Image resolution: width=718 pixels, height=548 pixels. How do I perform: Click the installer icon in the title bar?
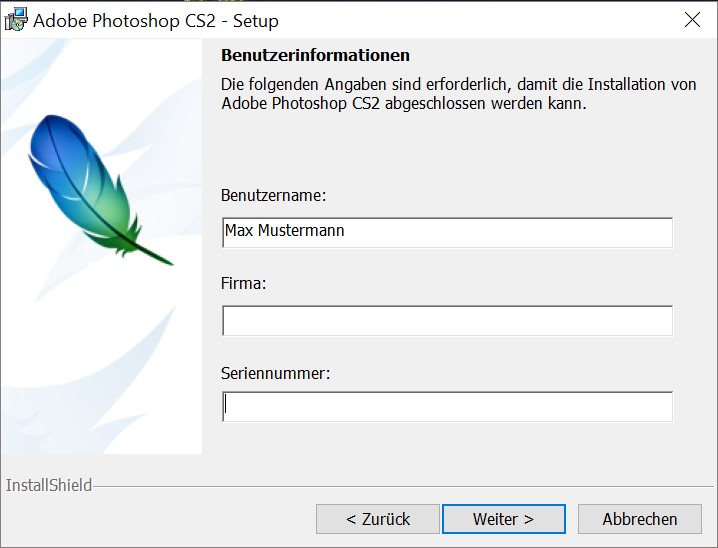coord(16,20)
